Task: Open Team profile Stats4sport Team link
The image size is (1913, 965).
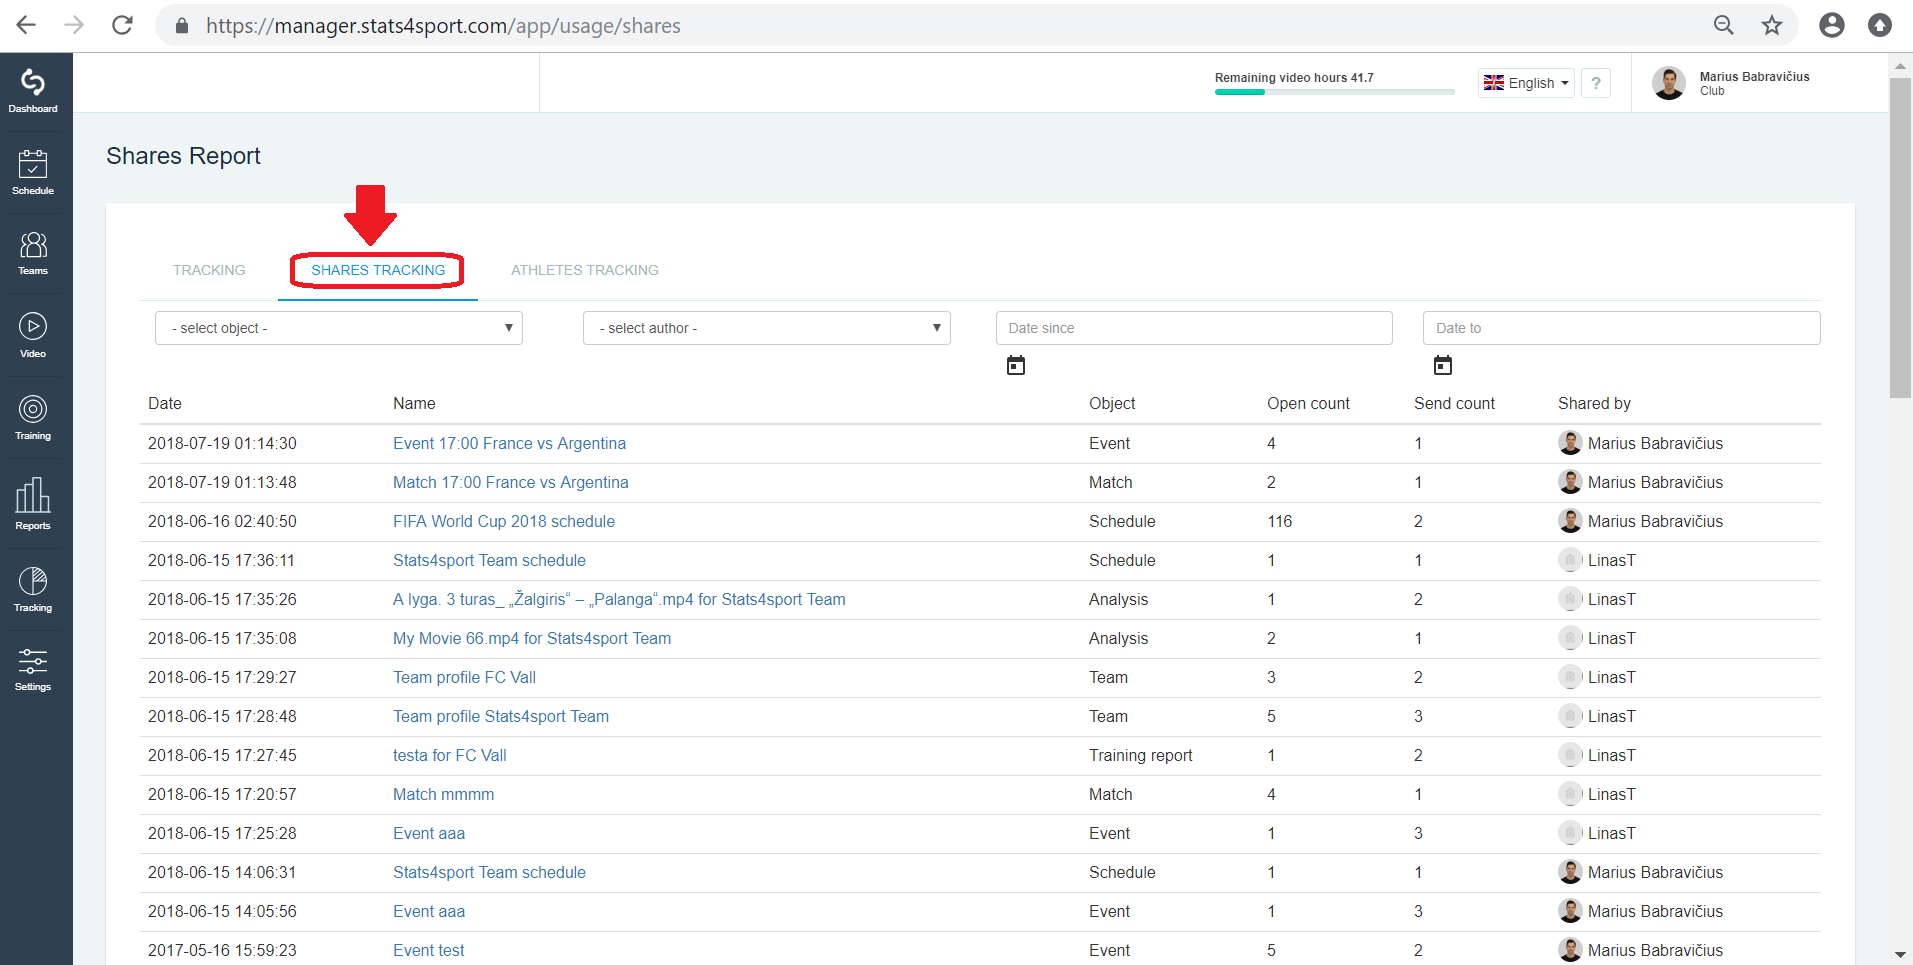Action: [x=501, y=717]
